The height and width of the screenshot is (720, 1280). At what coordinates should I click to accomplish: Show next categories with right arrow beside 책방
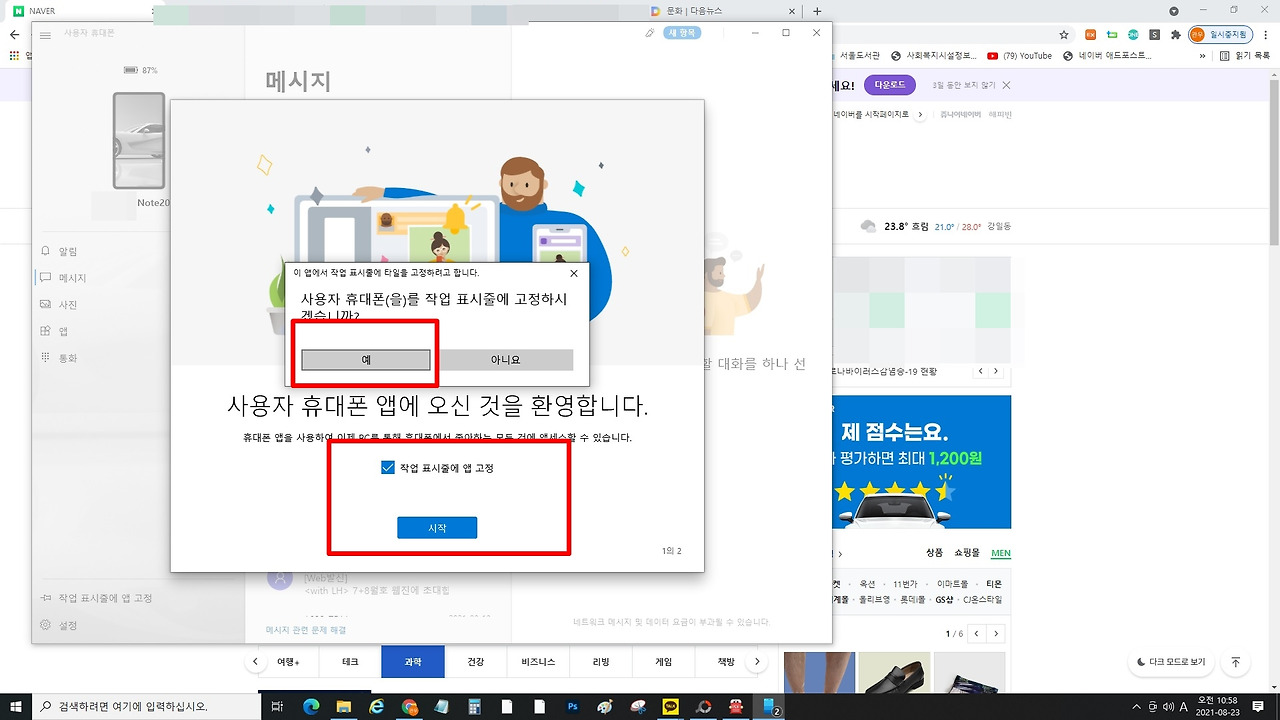click(x=757, y=662)
